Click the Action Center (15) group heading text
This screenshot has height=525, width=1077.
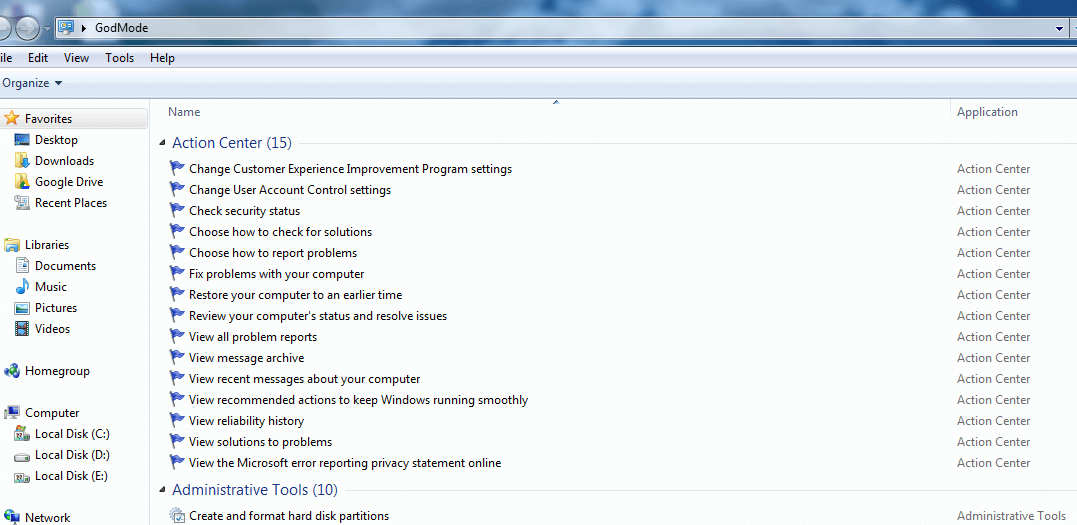click(231, 143)
